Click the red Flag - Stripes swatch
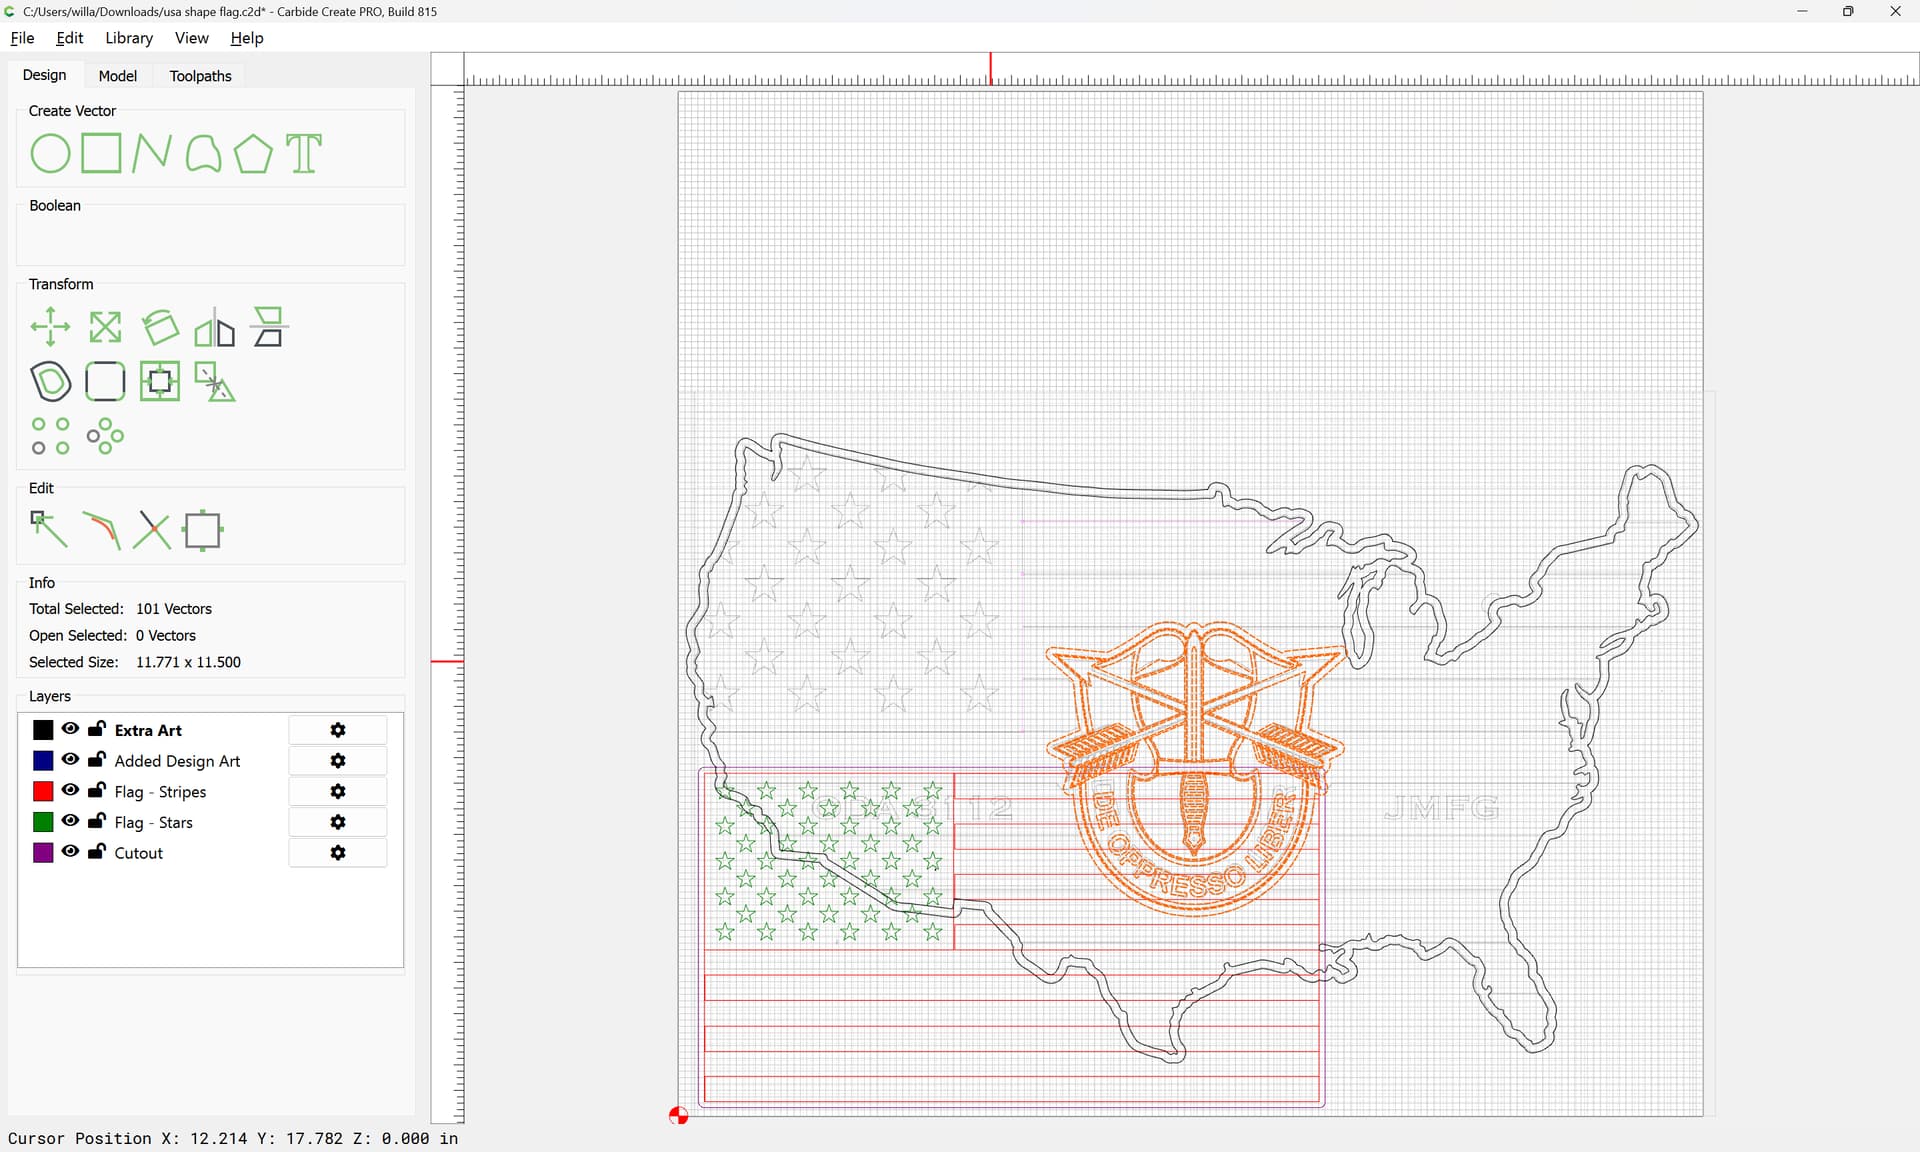Viewport: 1920px width, 1152px height. [x=43, y=791]
